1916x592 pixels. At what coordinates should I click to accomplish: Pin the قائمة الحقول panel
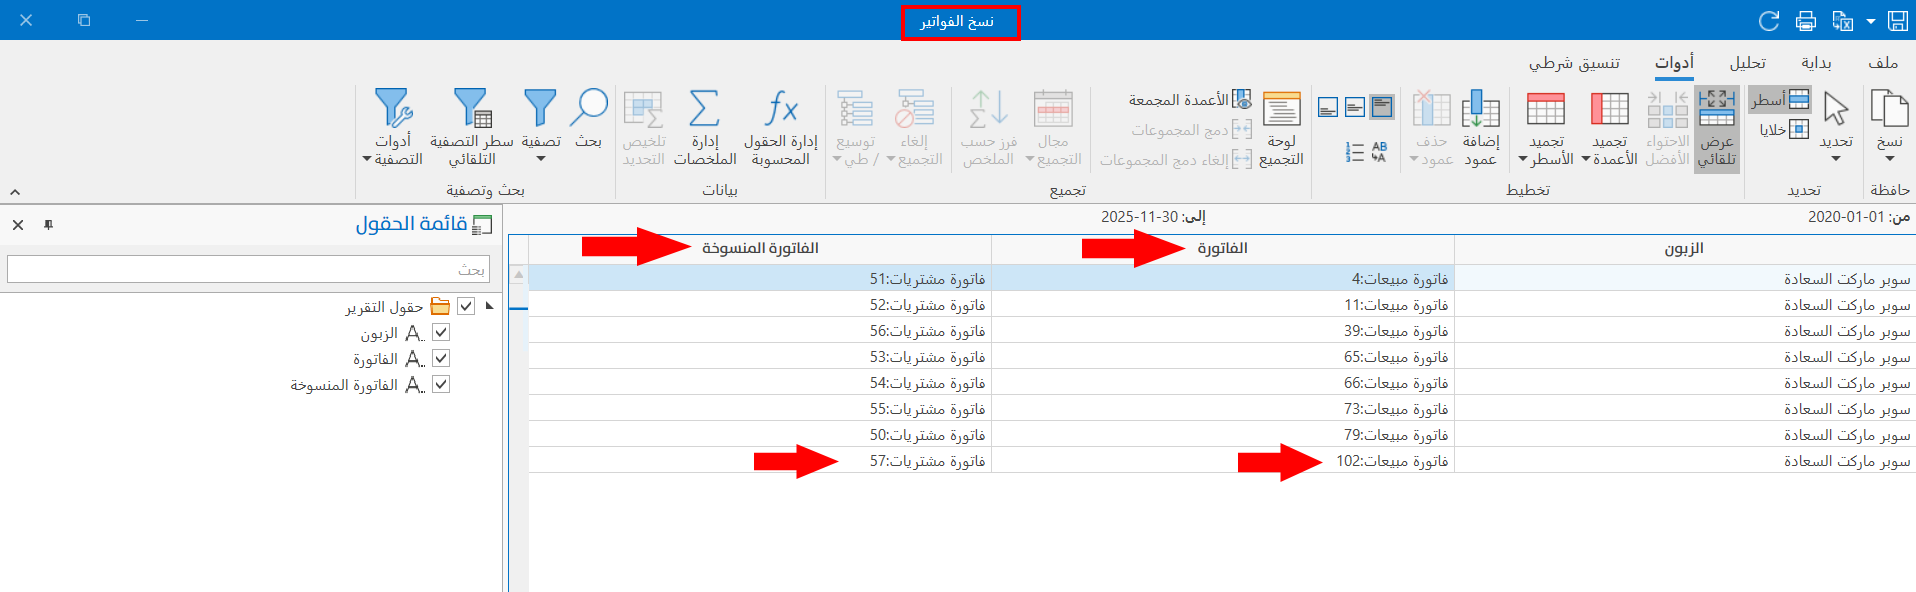coord(48,225)
